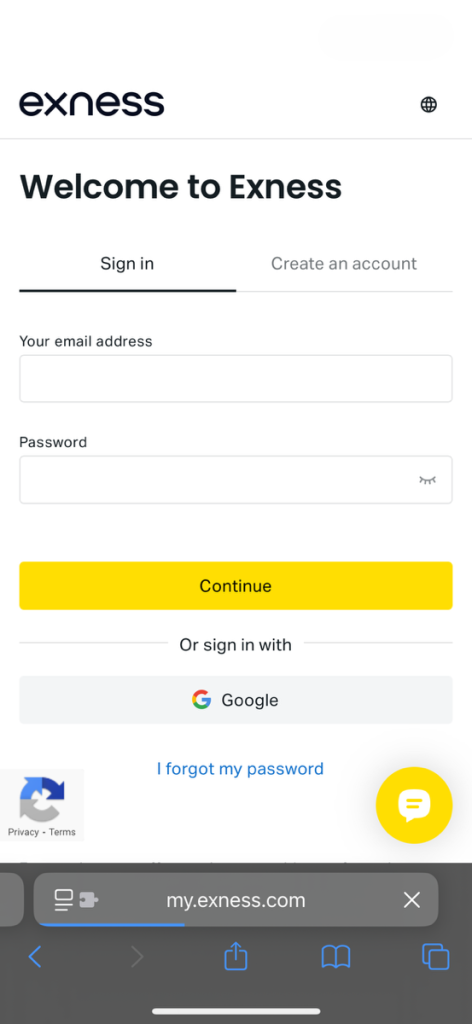Go back with Safari back arrow
472x1024 pixels.
pos(35,957)
